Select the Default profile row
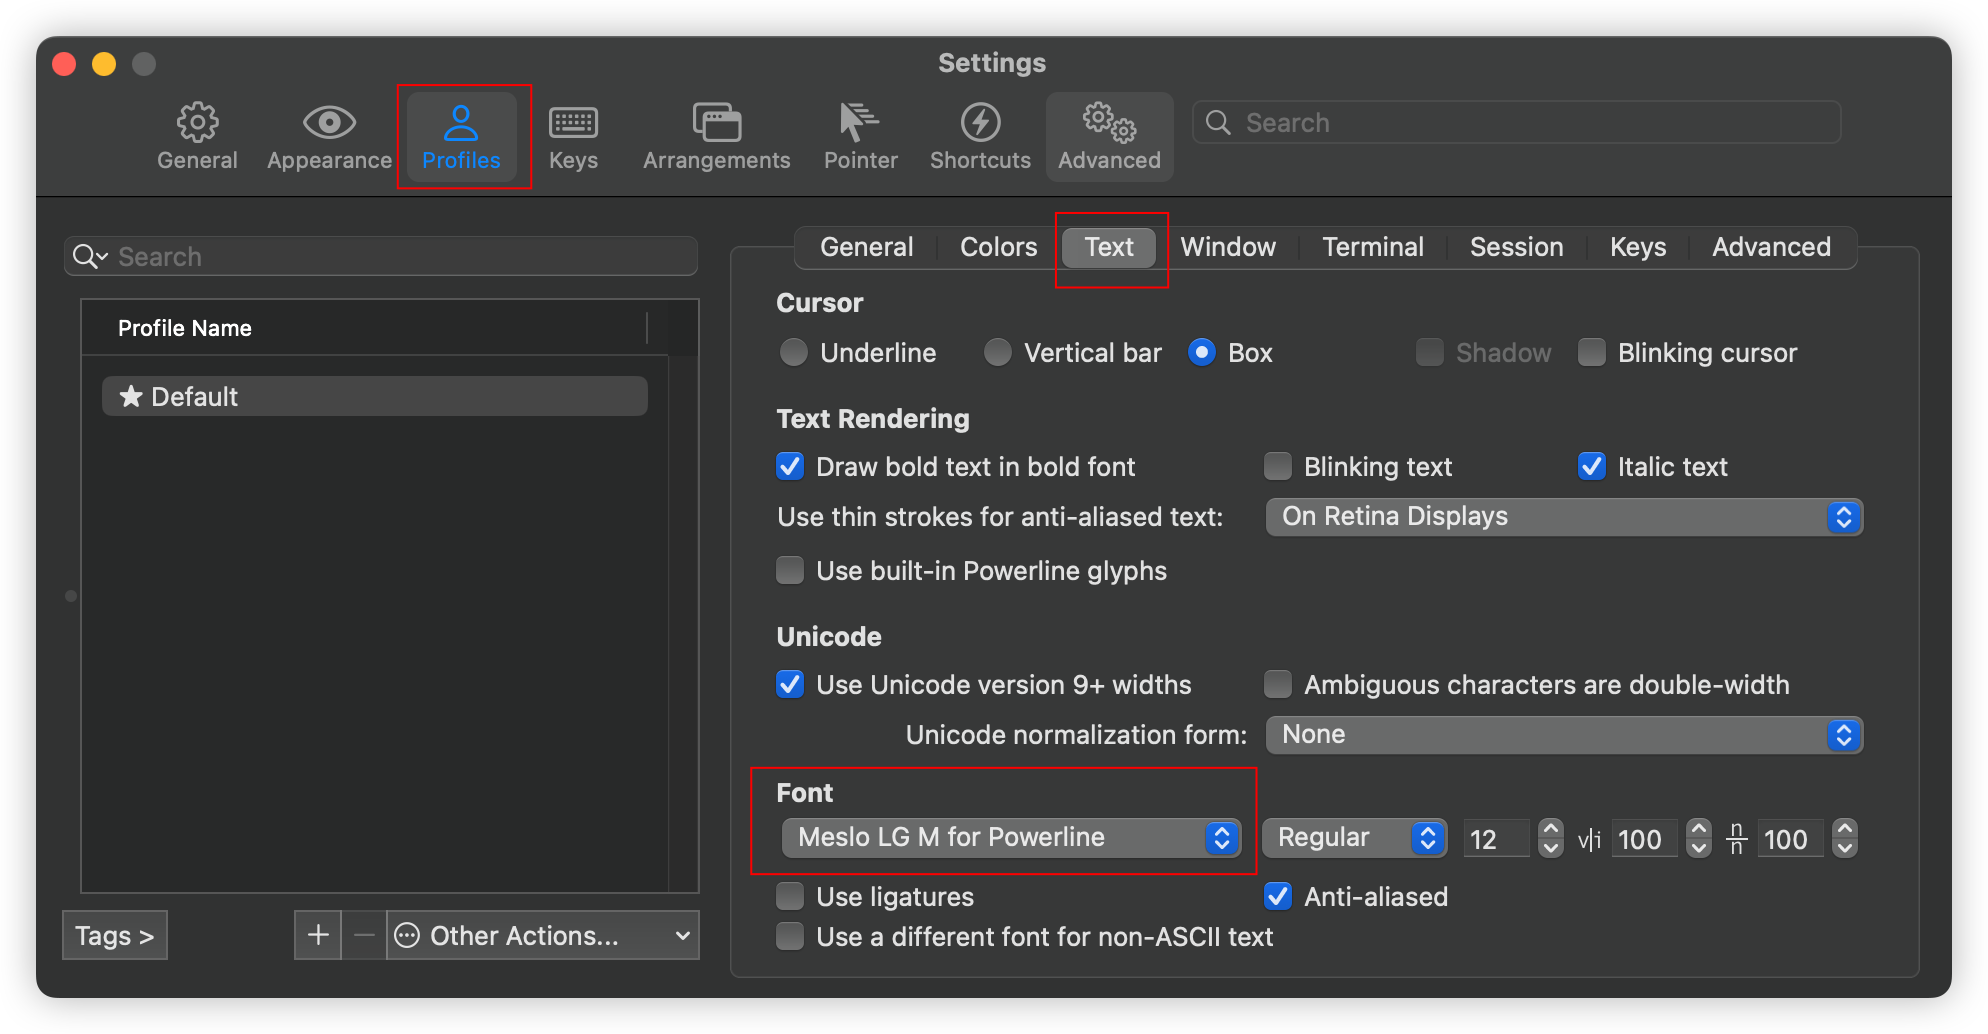 (375, 396)
